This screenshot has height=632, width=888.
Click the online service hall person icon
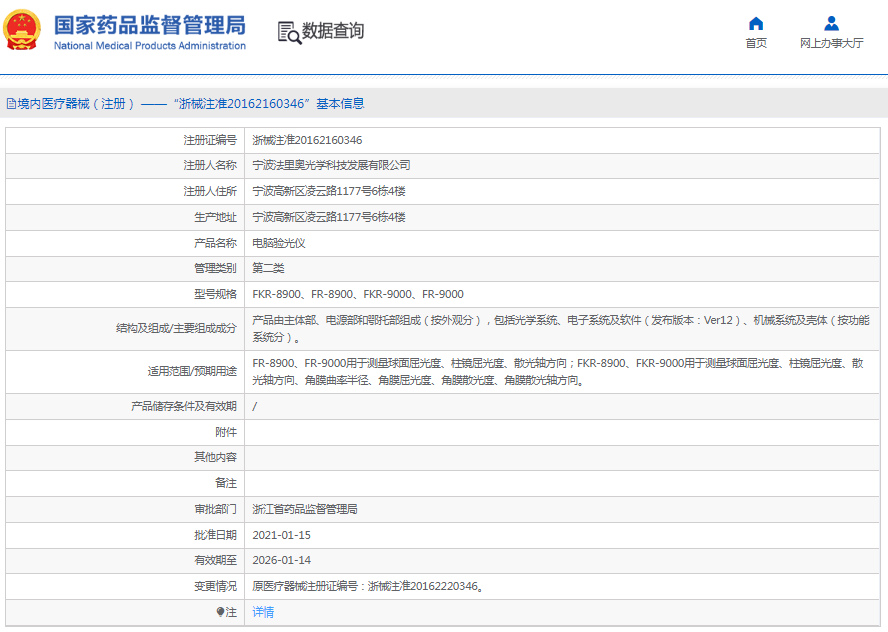point(831,23)
